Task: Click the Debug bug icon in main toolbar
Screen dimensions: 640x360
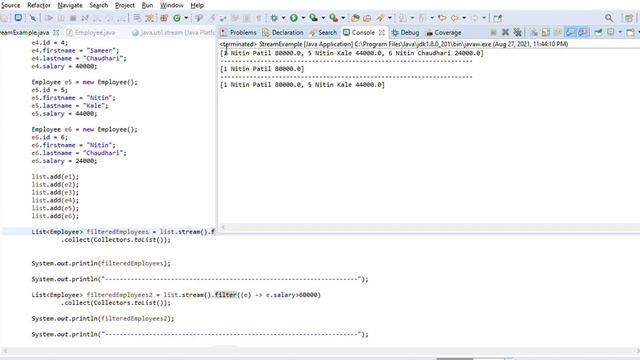Action: pyautogui.click(x=274, y=18)
